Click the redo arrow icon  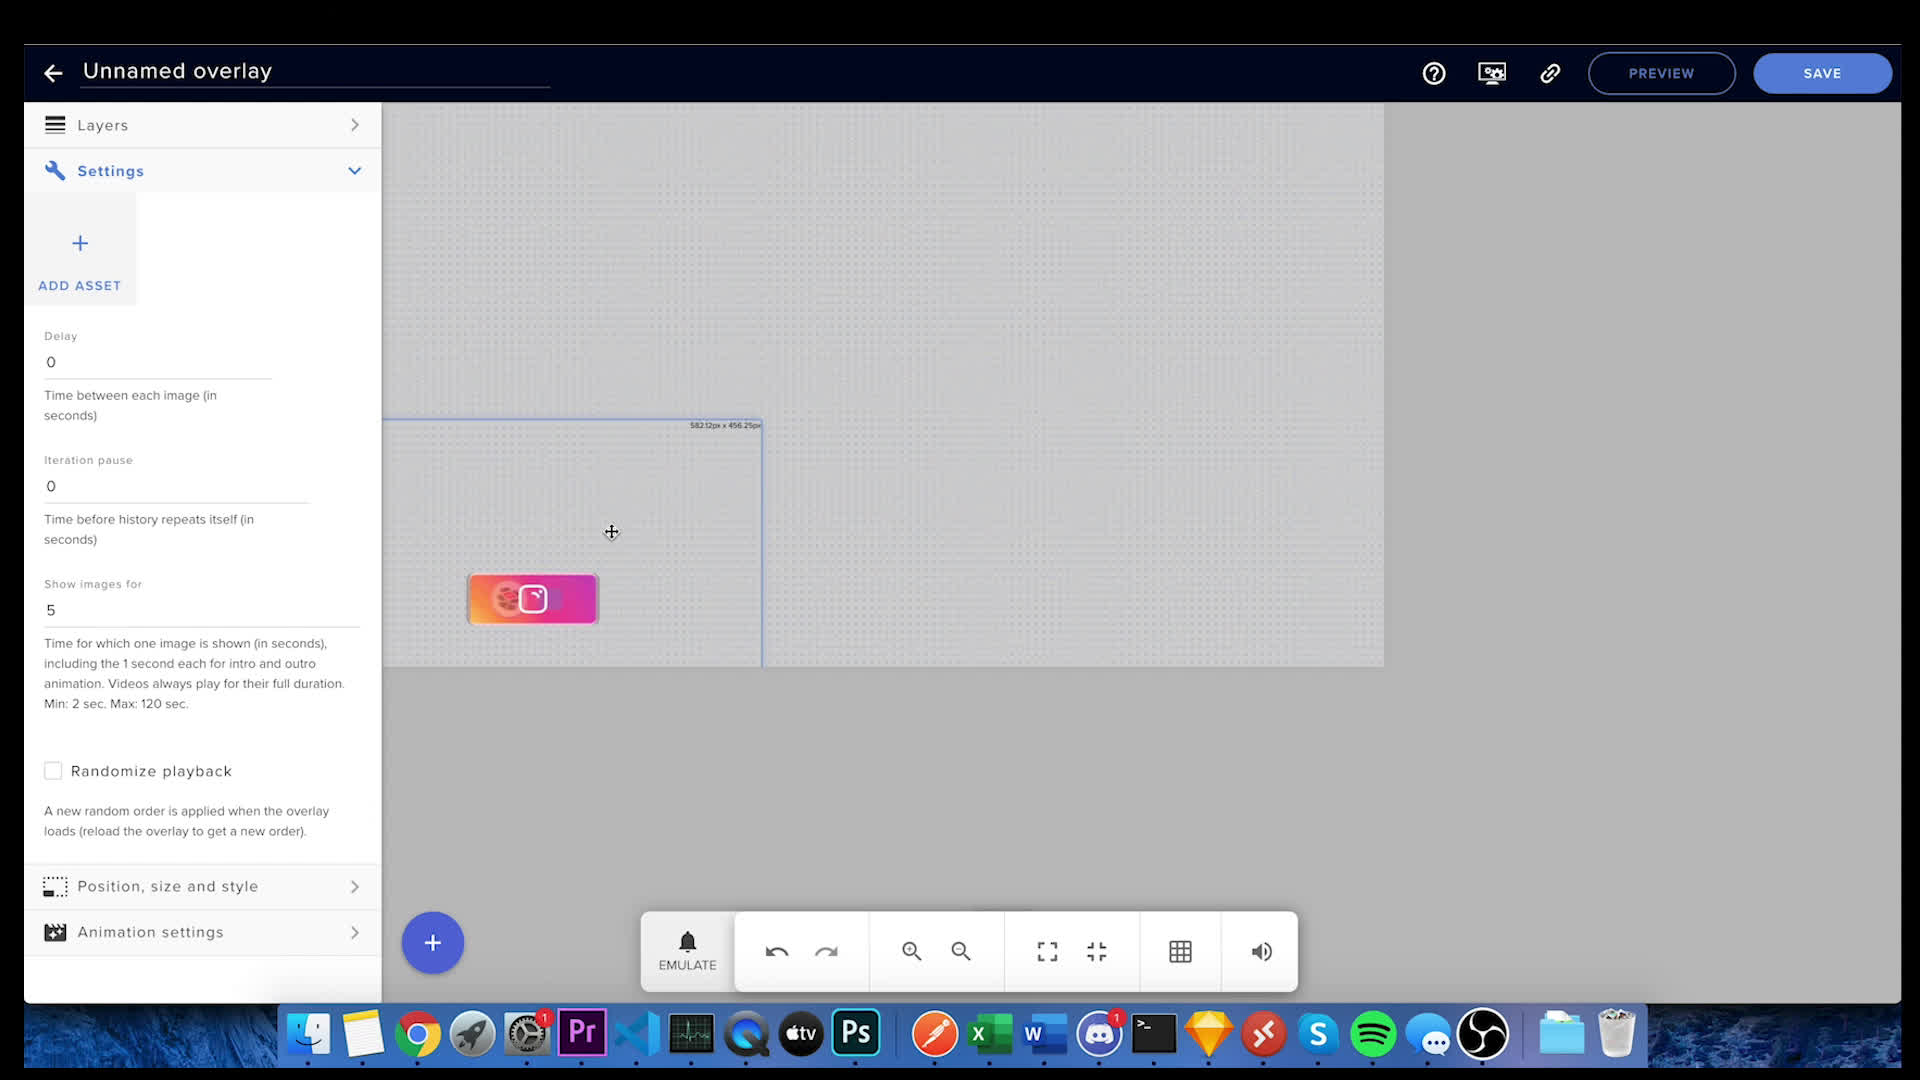pos(827,951)
